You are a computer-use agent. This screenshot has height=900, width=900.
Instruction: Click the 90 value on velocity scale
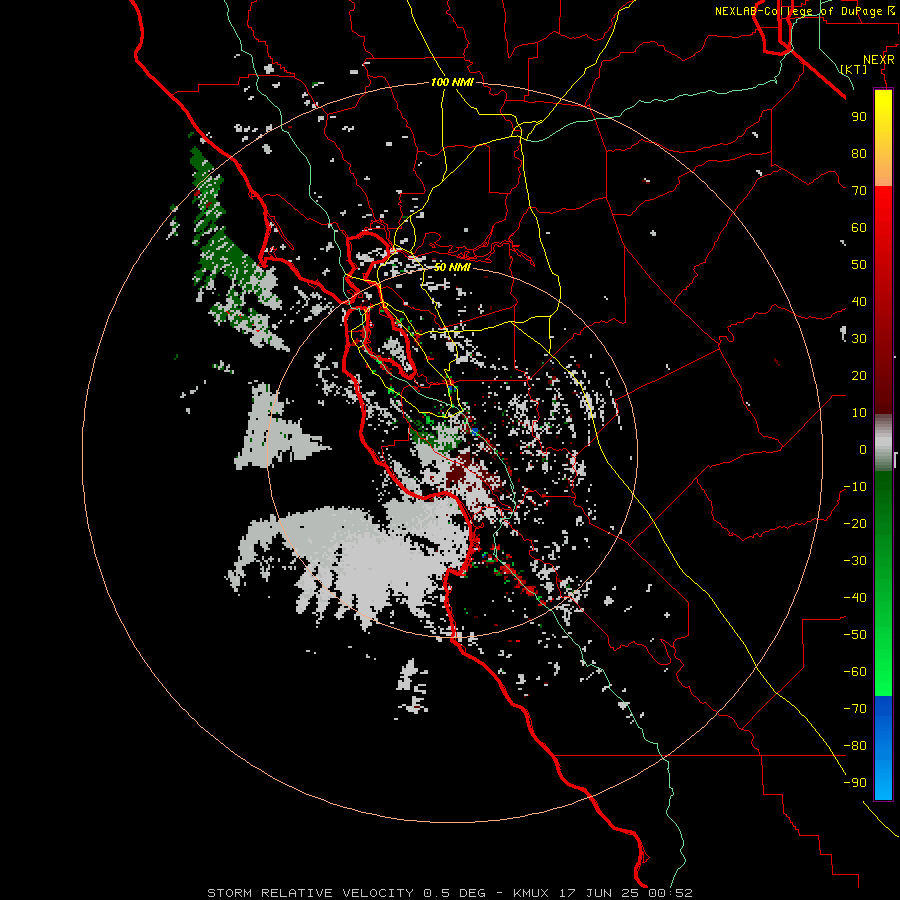tap(859, 117)
